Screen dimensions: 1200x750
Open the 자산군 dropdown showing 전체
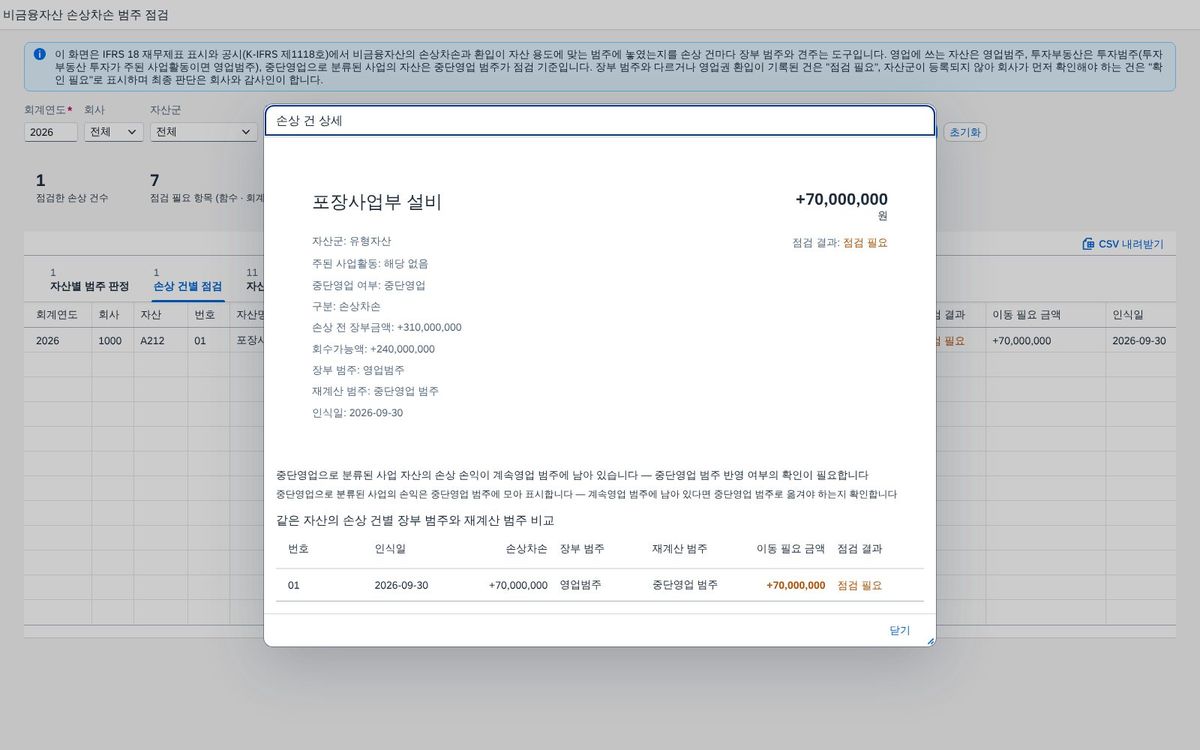(x=204, y=132)
